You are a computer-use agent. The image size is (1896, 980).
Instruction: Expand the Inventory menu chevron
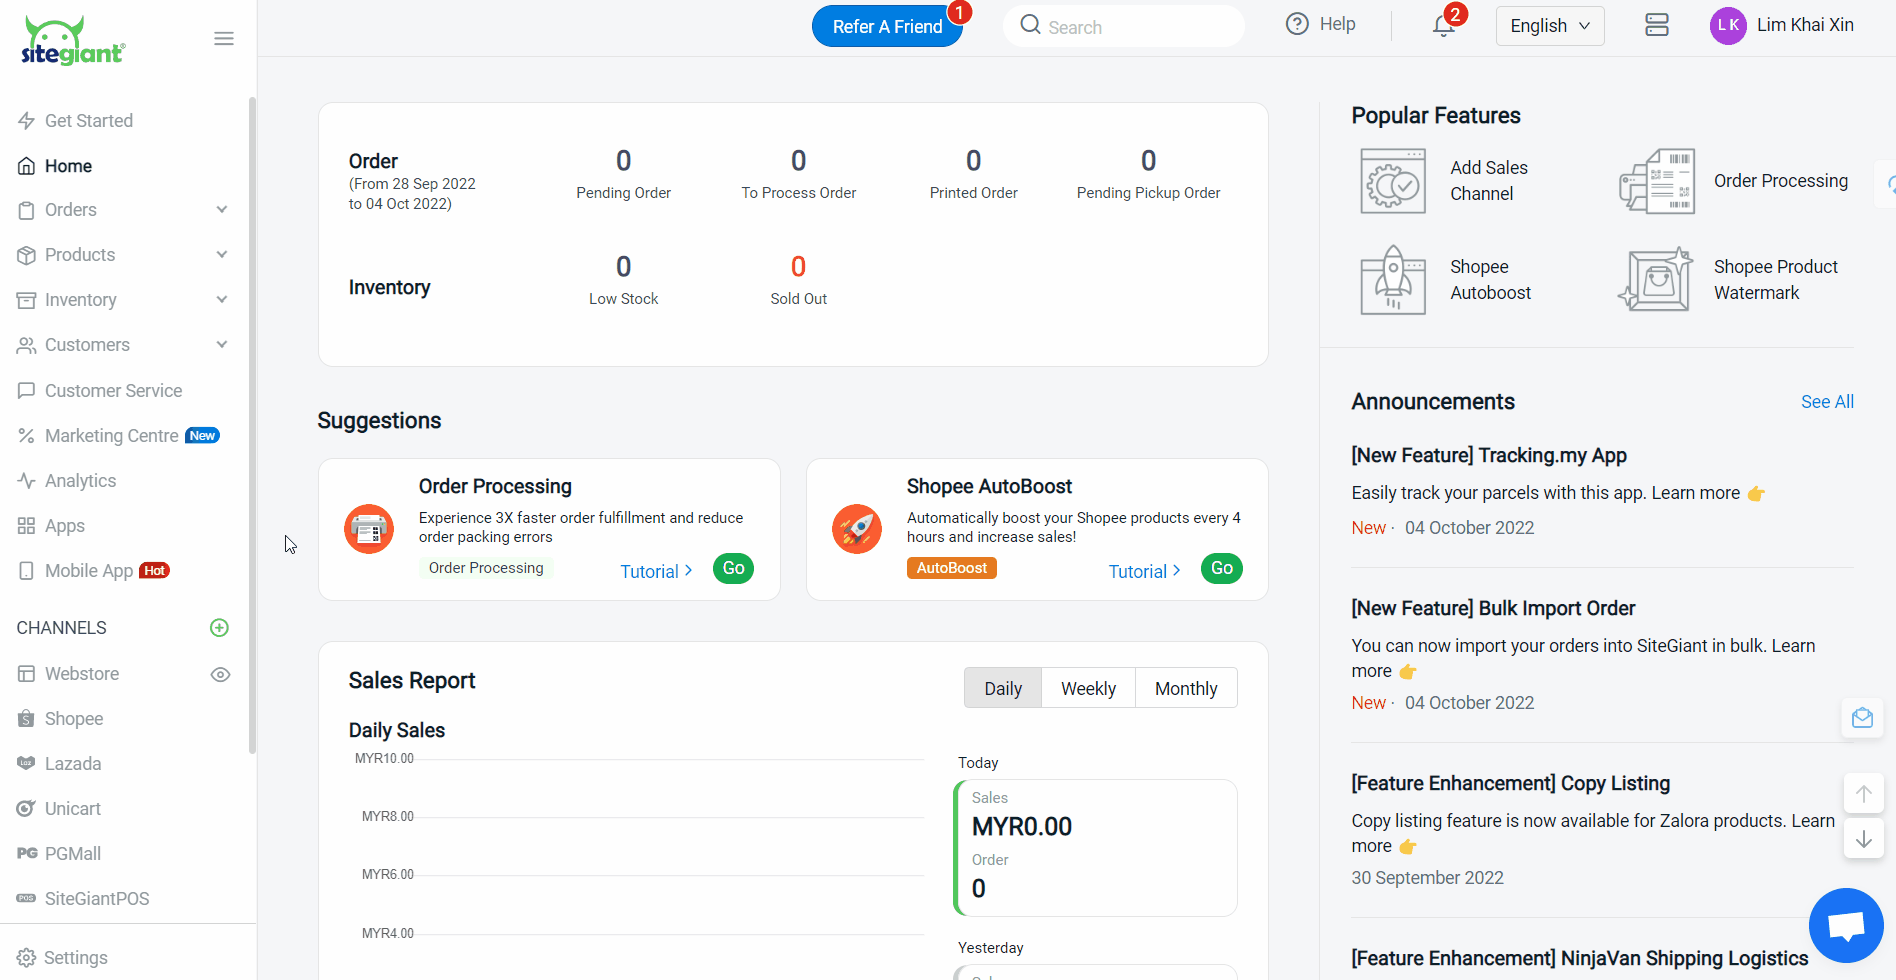222,300
